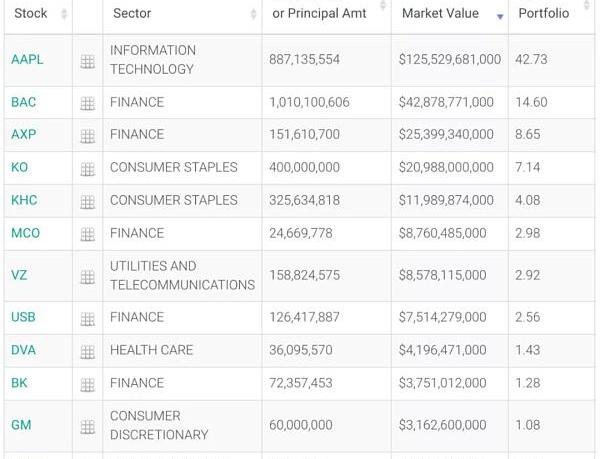Click the grid icon in the DVA row
600x459 pixels.
point(88,352)
